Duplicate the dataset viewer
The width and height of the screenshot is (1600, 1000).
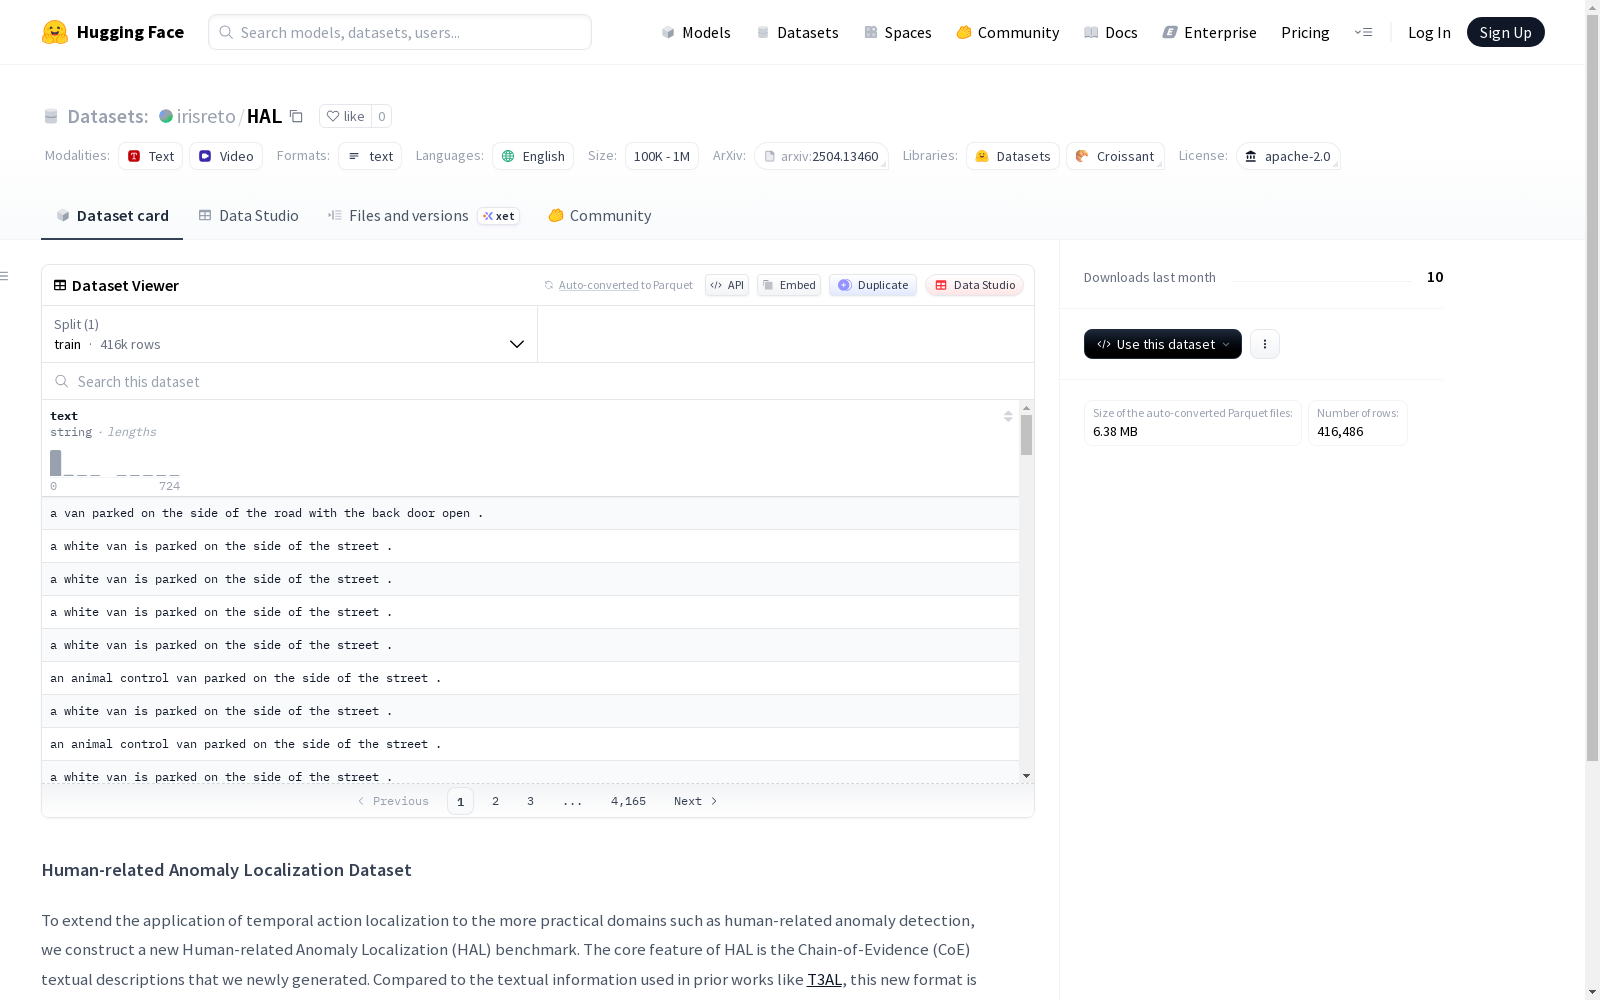coord(873,285)
